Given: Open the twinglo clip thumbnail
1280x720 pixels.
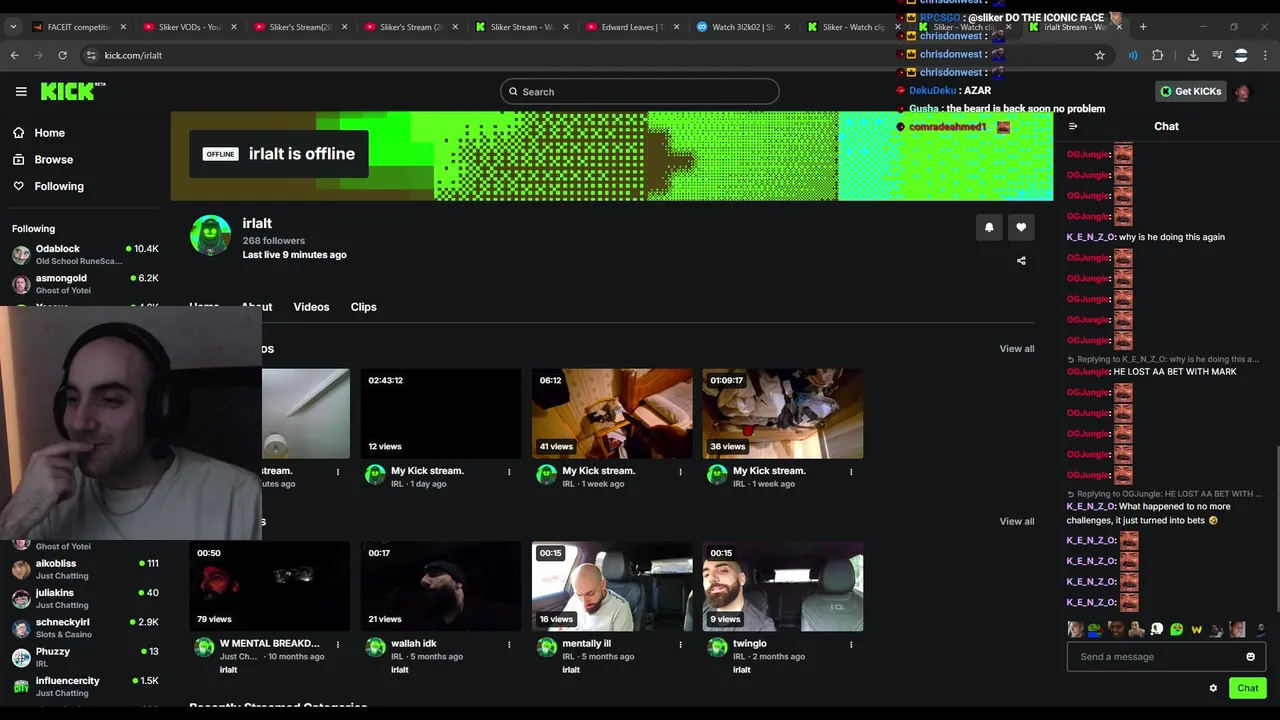Looking at the screenshot, I should [x=783, y=587].
